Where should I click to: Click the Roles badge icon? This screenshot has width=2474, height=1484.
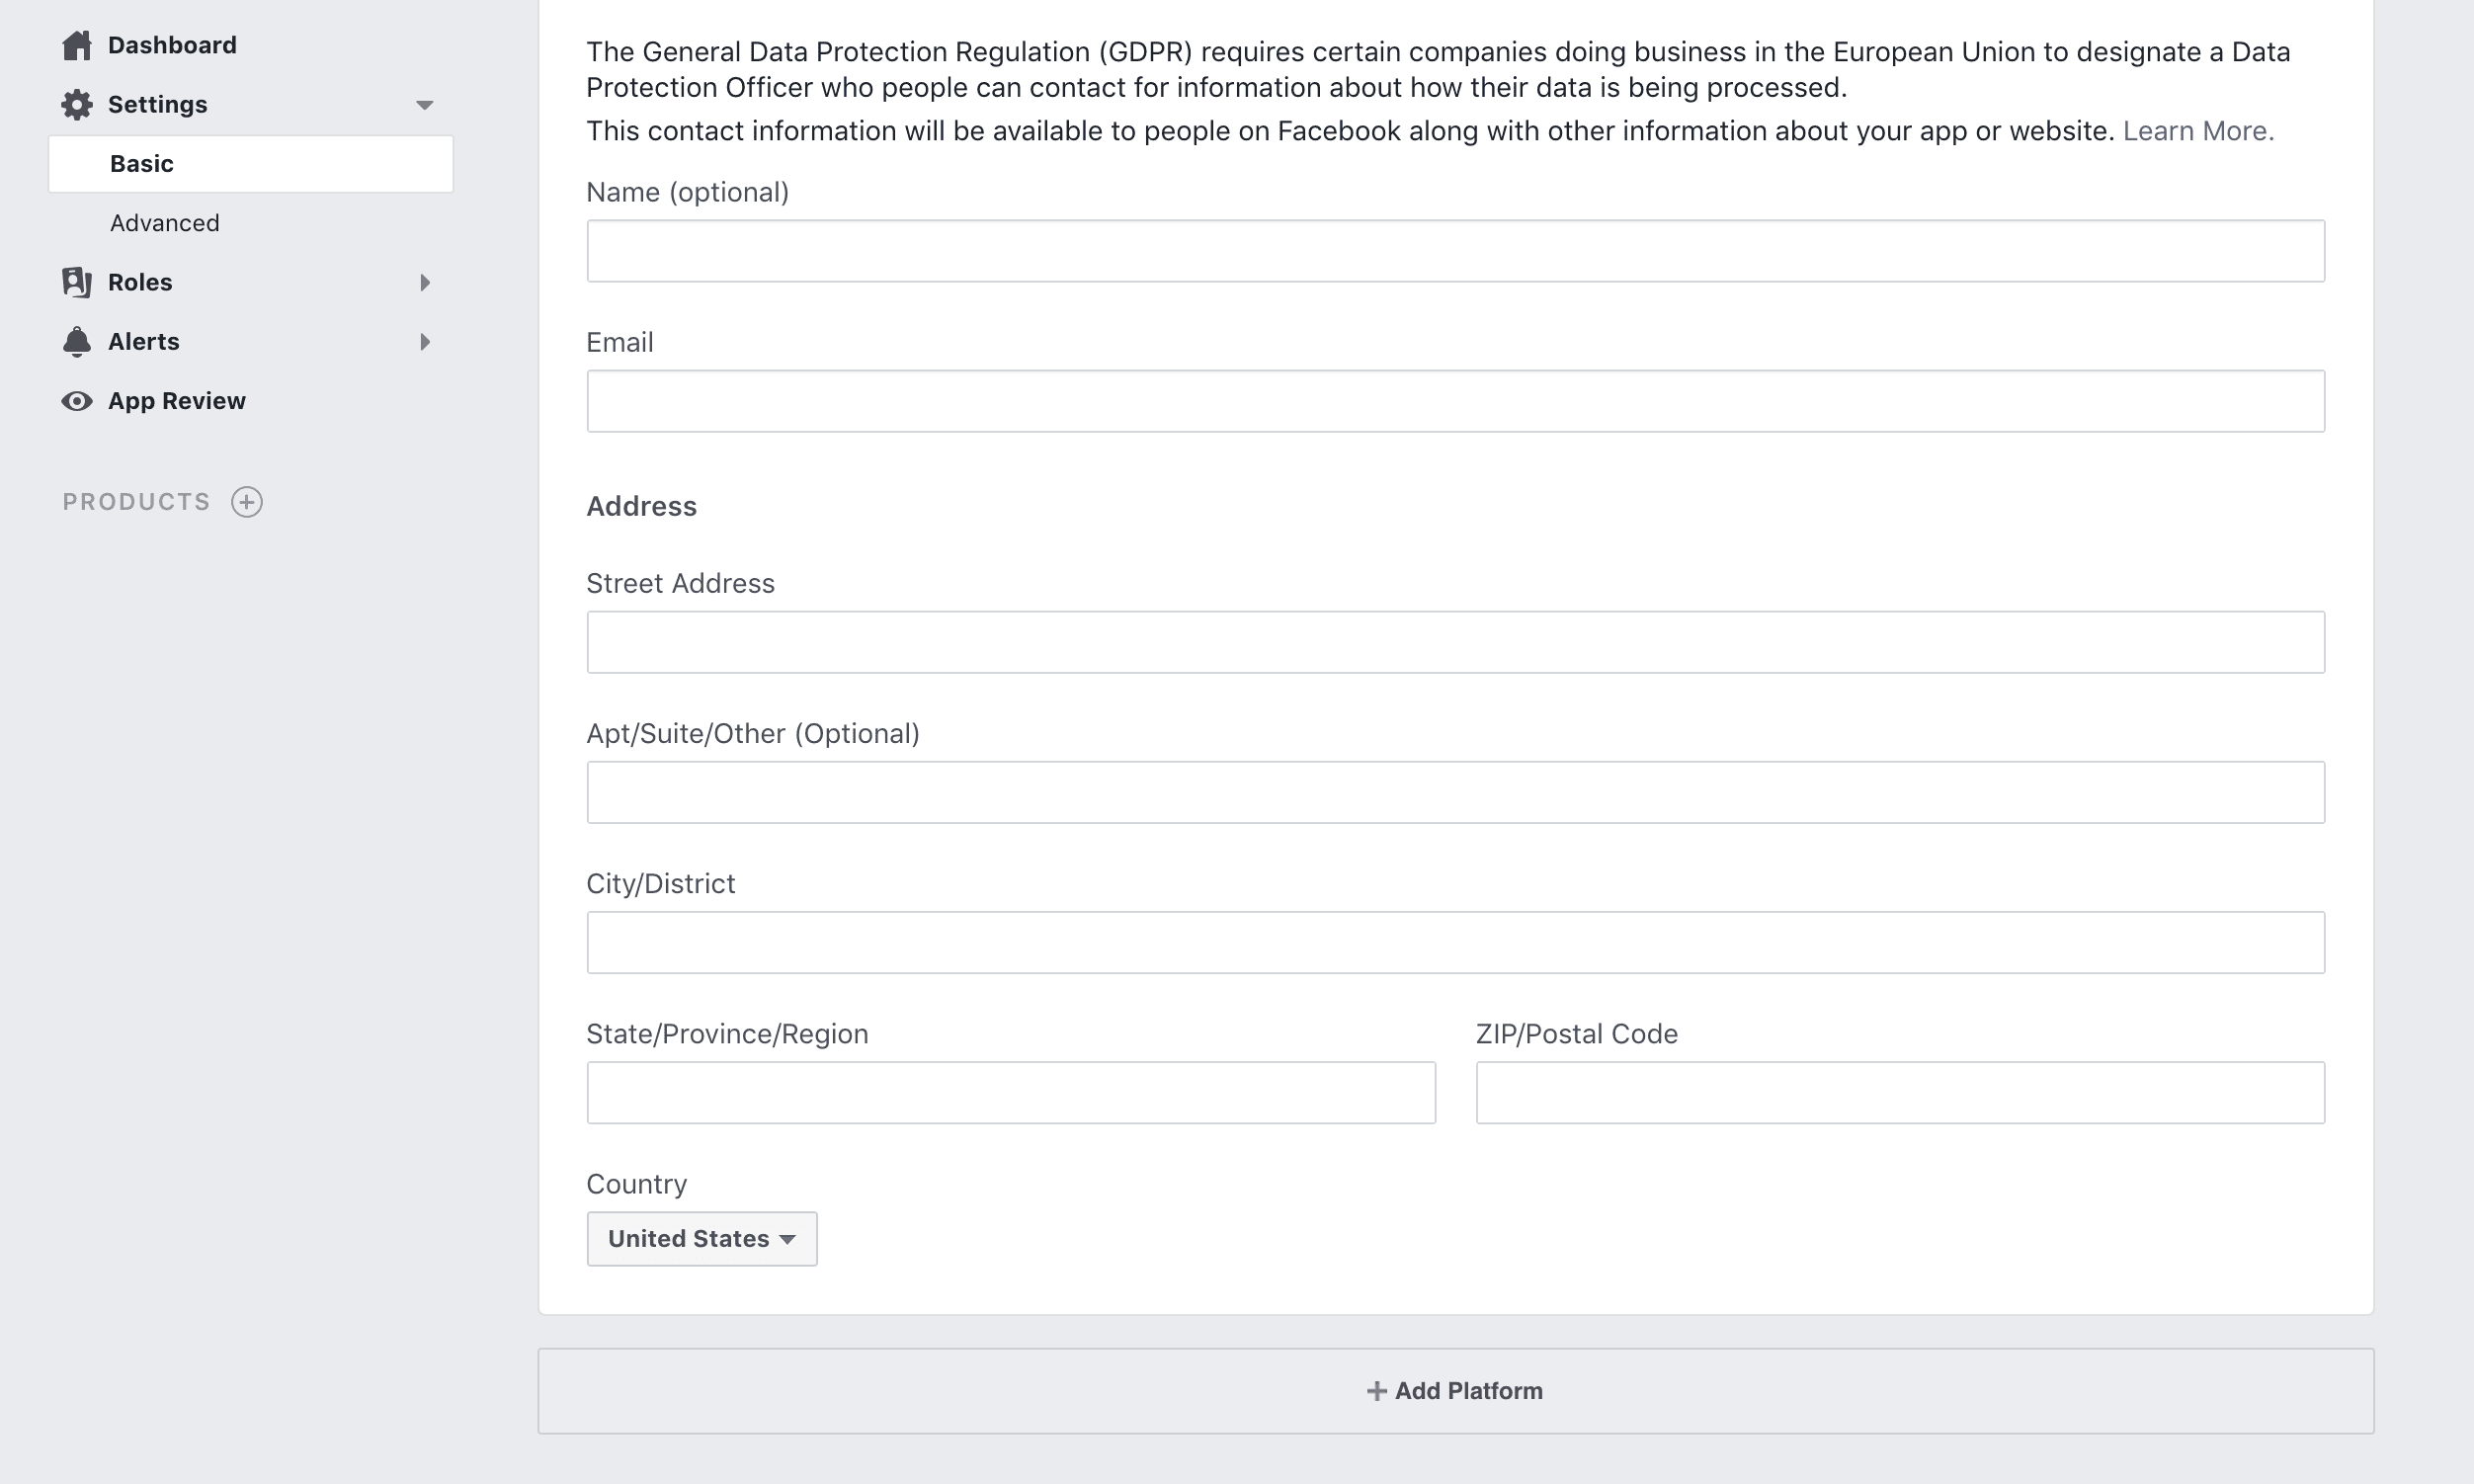pyautogui.click(x=77, y=282)
